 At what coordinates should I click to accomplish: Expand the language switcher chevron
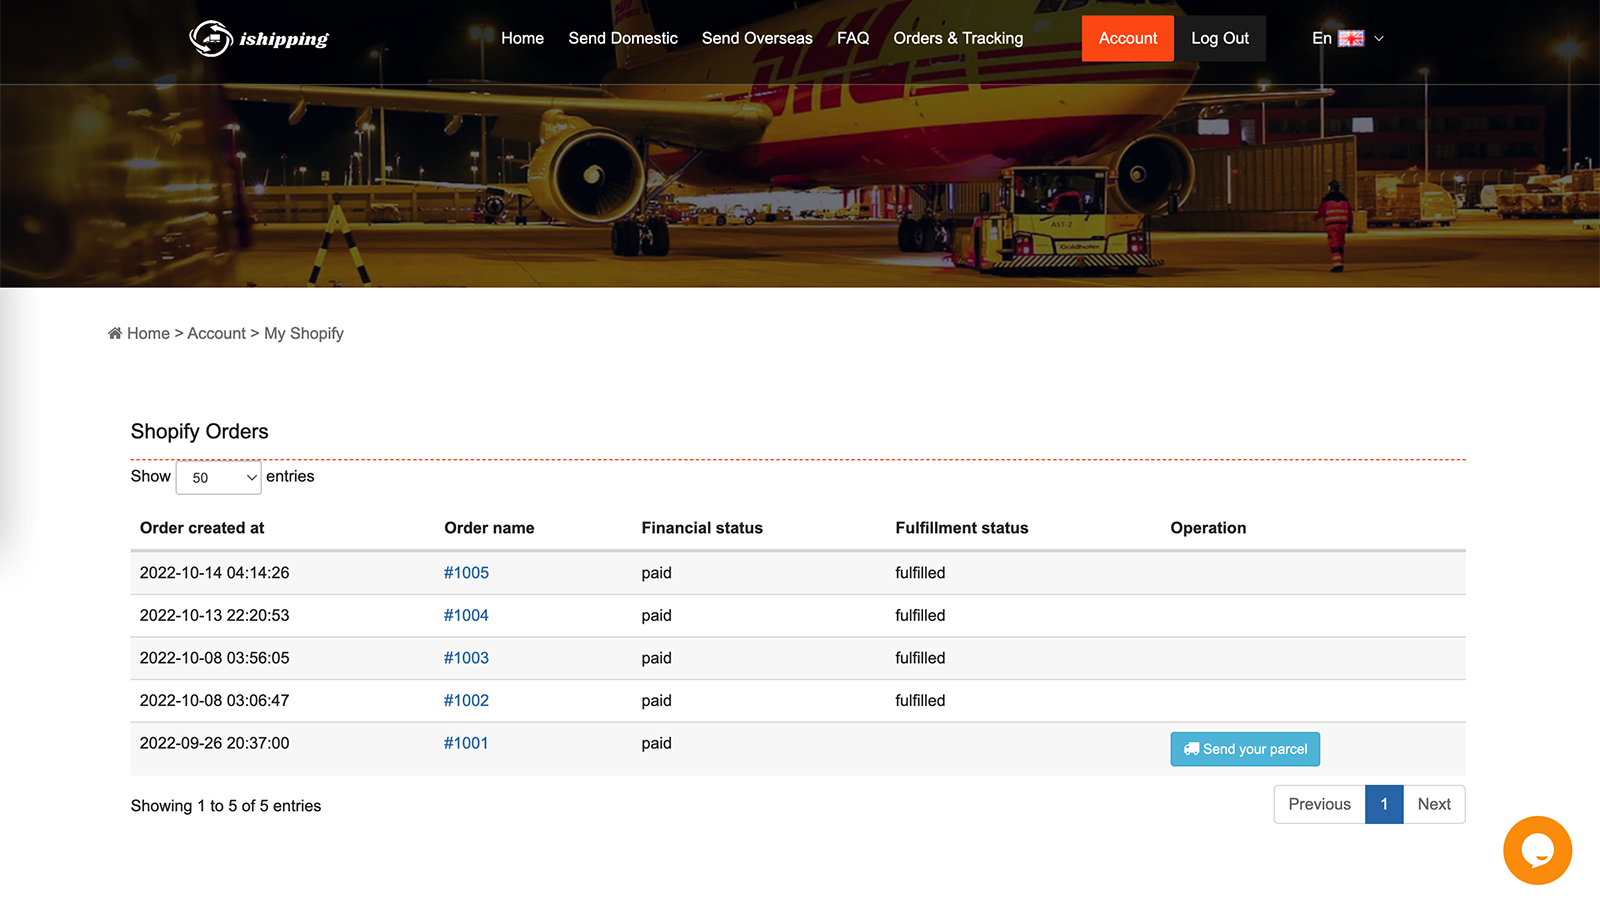(1378, 38)
